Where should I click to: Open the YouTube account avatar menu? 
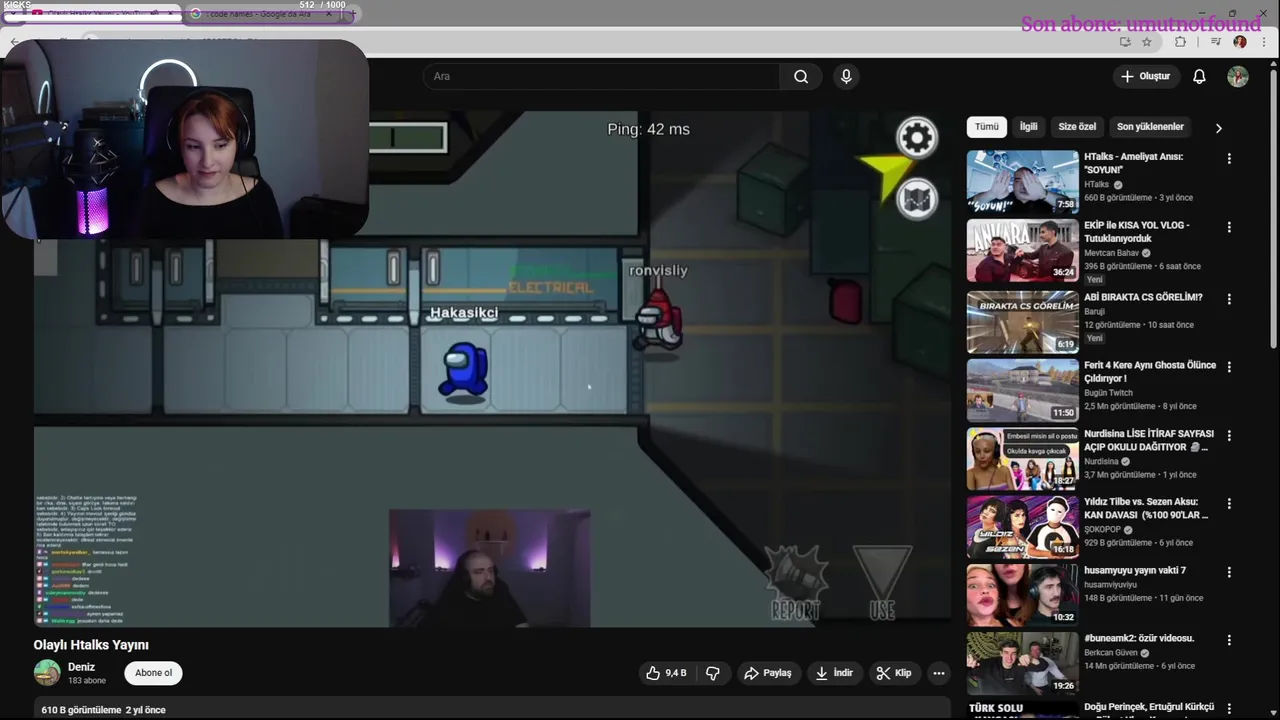1238,77
